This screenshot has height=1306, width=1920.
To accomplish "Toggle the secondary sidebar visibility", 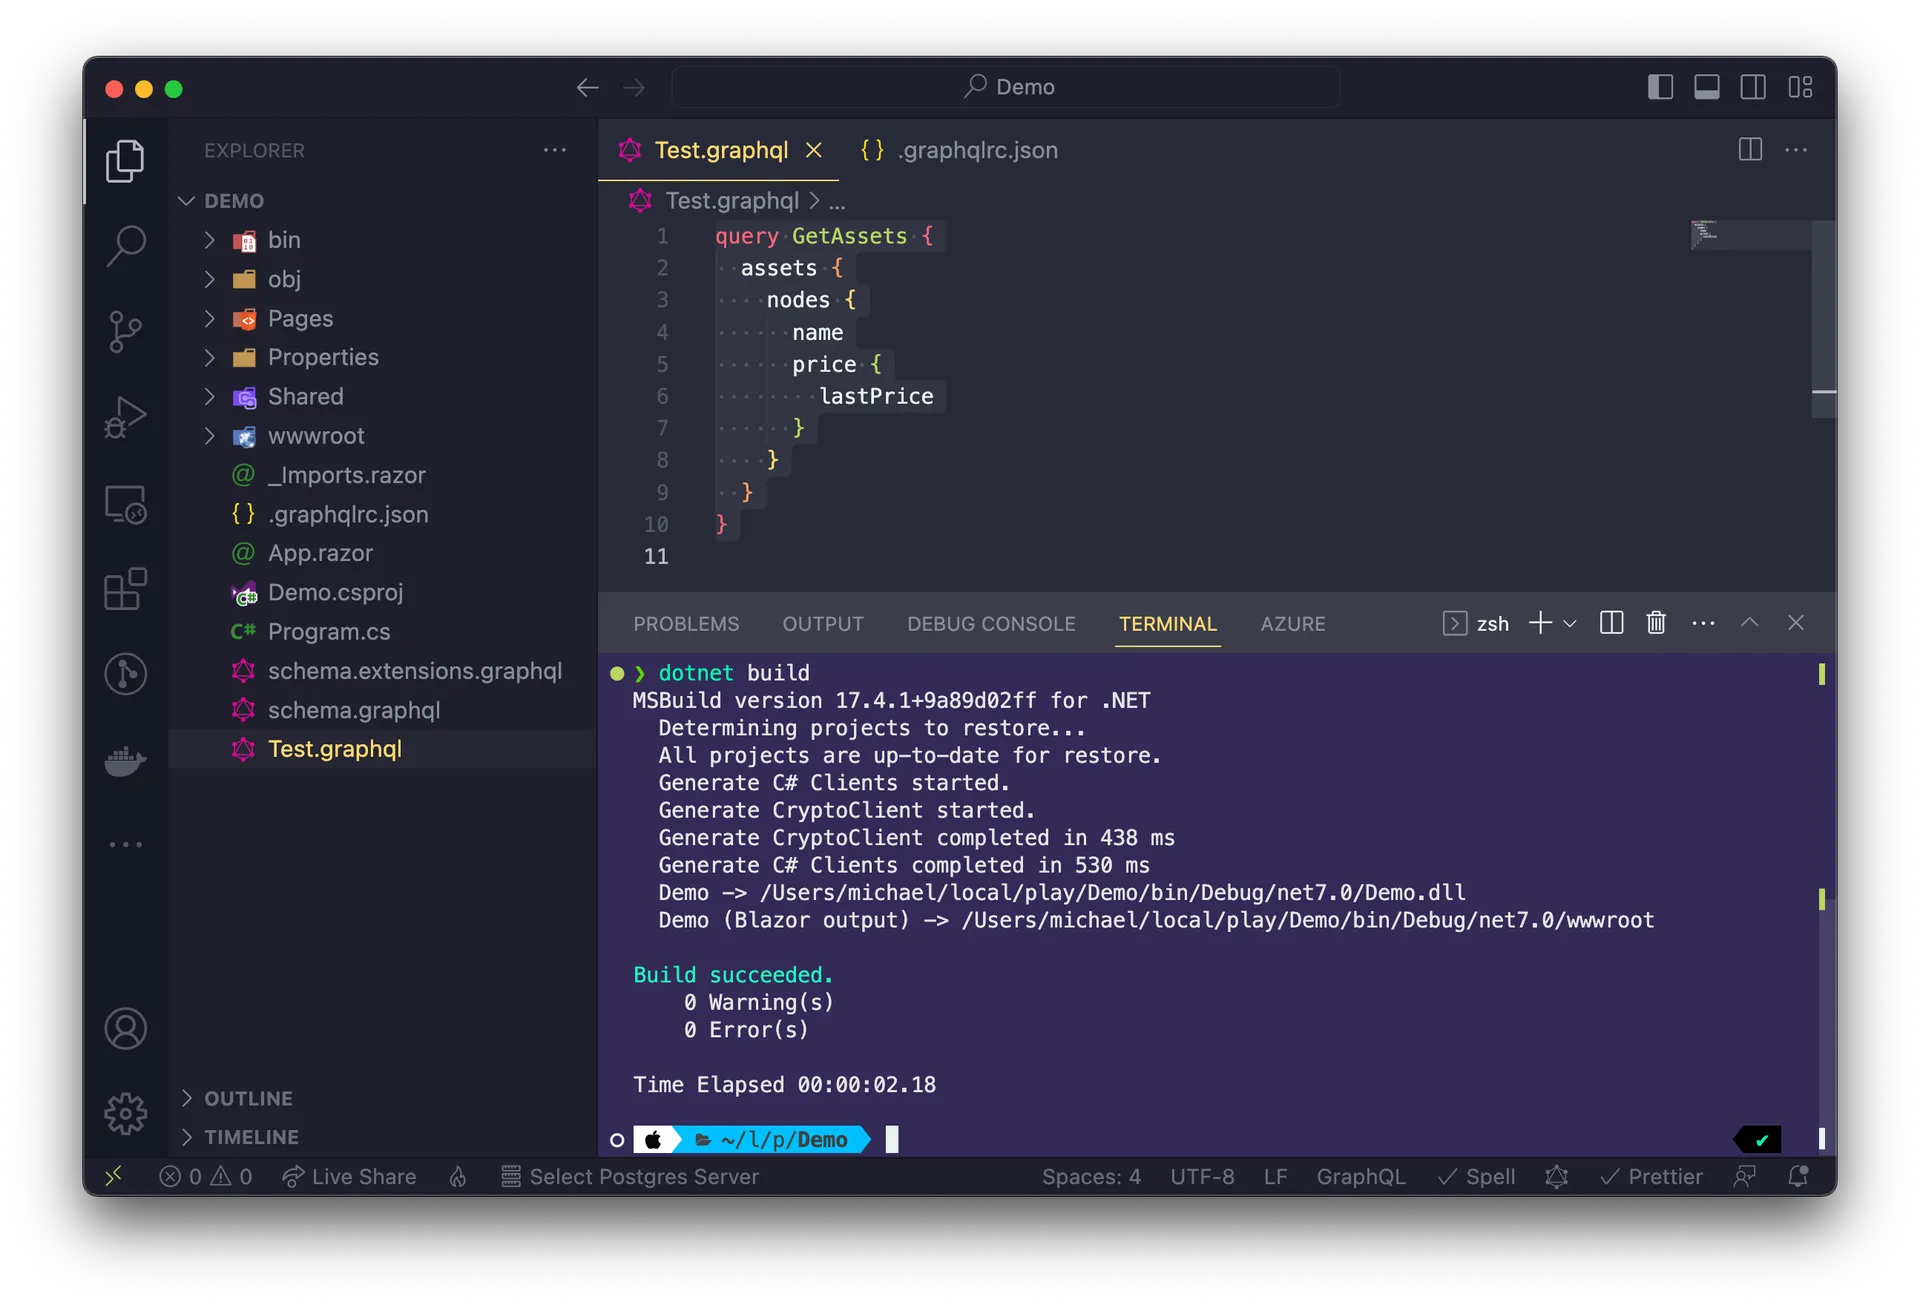I will point(1753,87).
